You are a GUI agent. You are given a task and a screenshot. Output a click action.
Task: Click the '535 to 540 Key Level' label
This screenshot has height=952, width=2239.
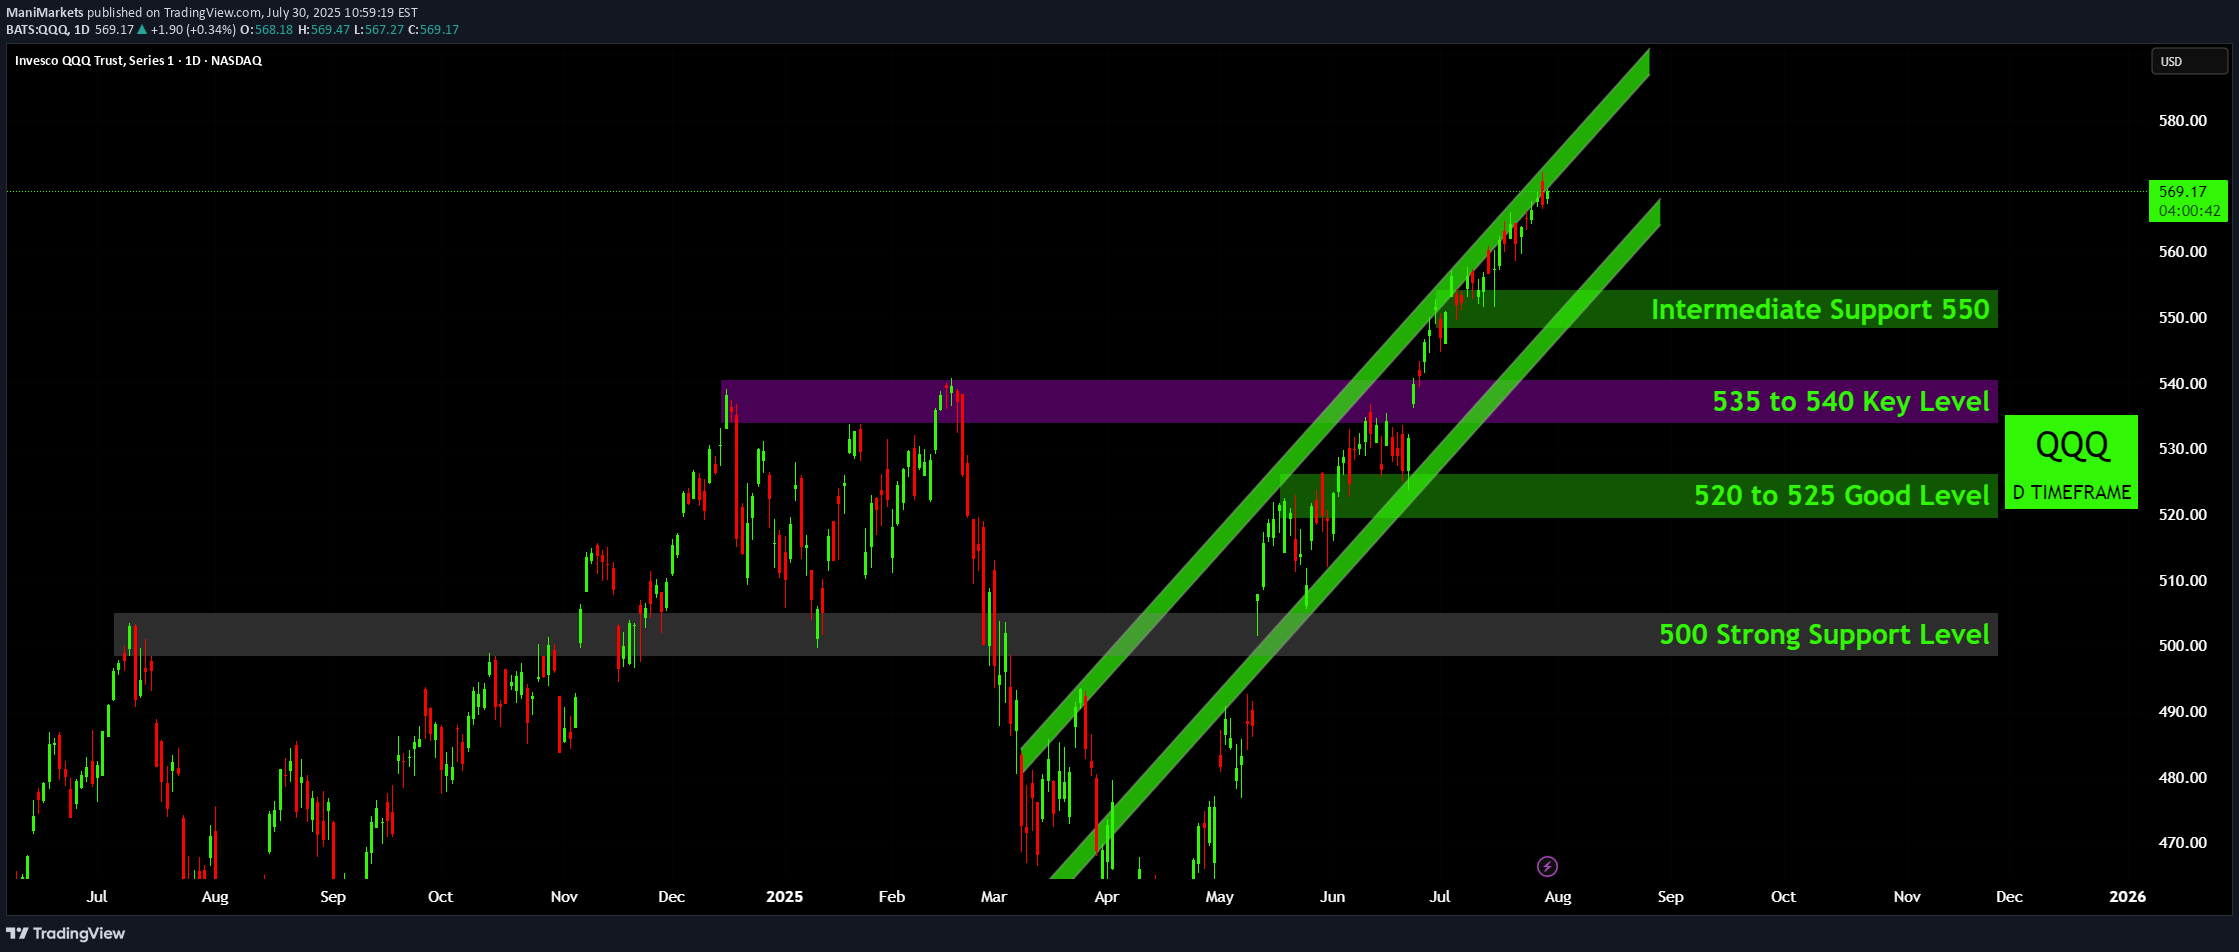point(1851,401)
